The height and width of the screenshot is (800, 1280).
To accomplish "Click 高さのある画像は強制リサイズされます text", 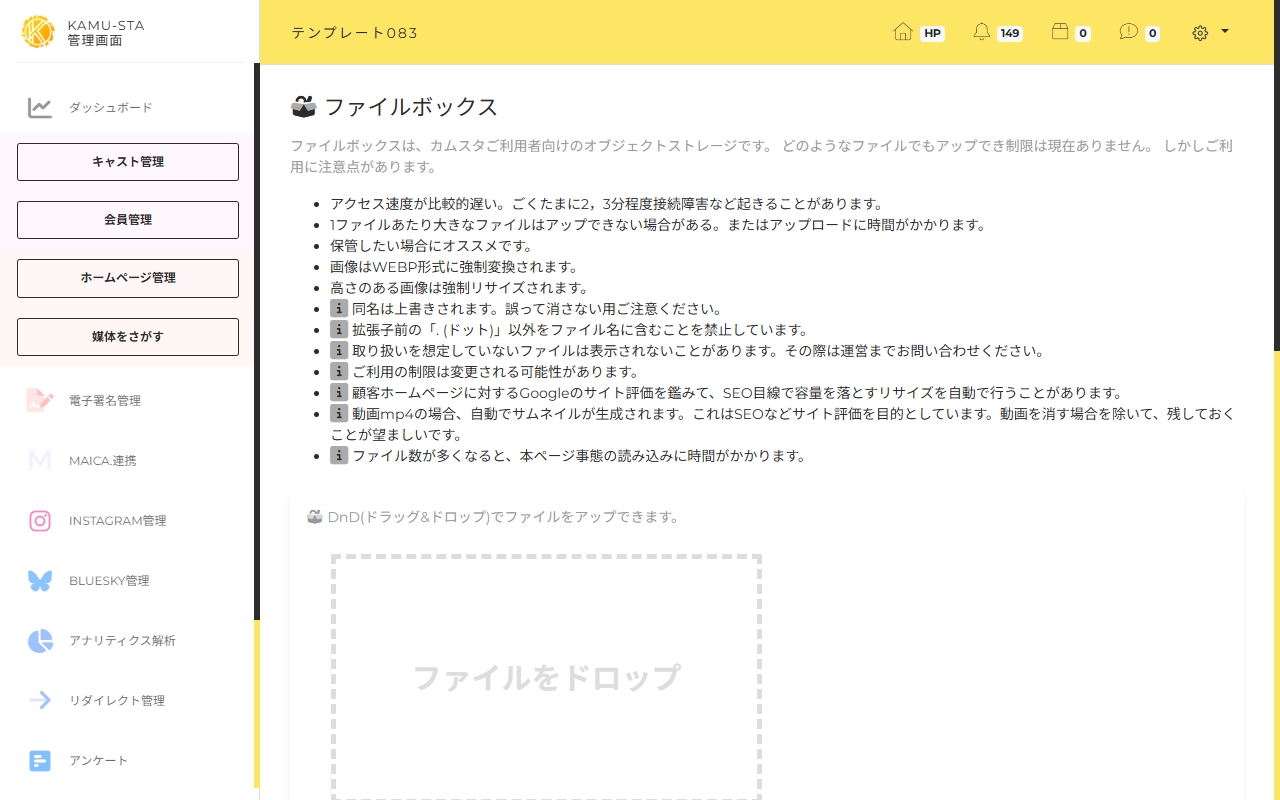I will click(x=459, y=288).
